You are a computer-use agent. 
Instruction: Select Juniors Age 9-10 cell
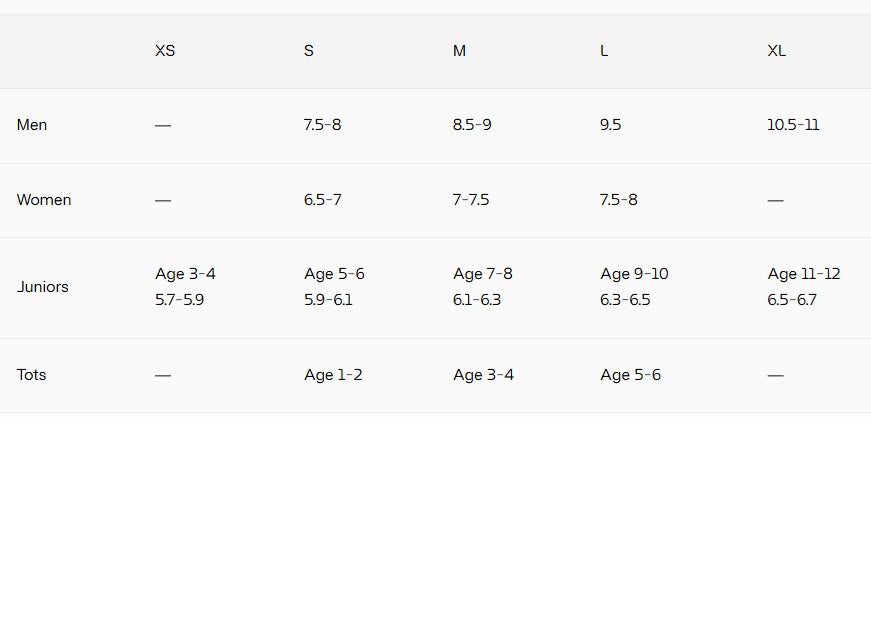tap(634, 274)
